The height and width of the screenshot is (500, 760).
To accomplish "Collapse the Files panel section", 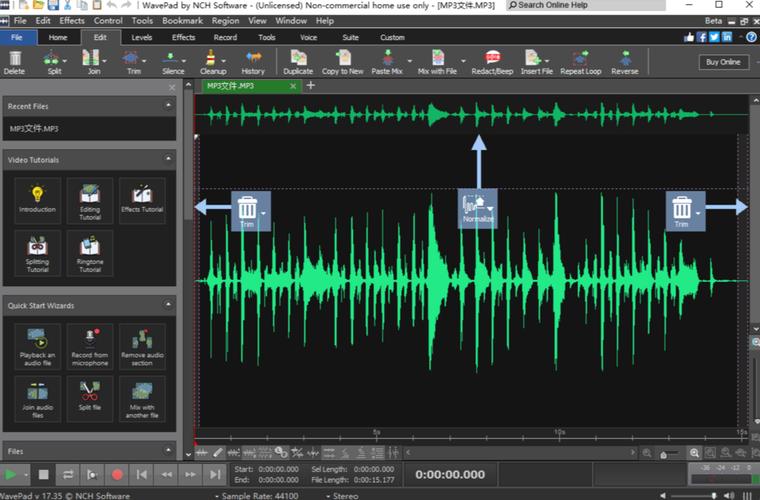I will pyautogui.click(x=168, y=450).
